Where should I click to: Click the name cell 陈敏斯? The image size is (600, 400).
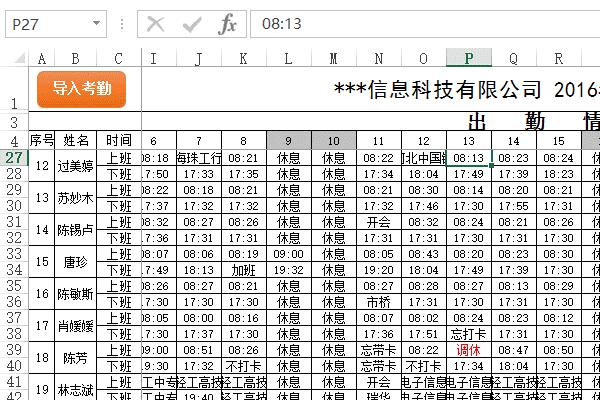pos(75,294)
